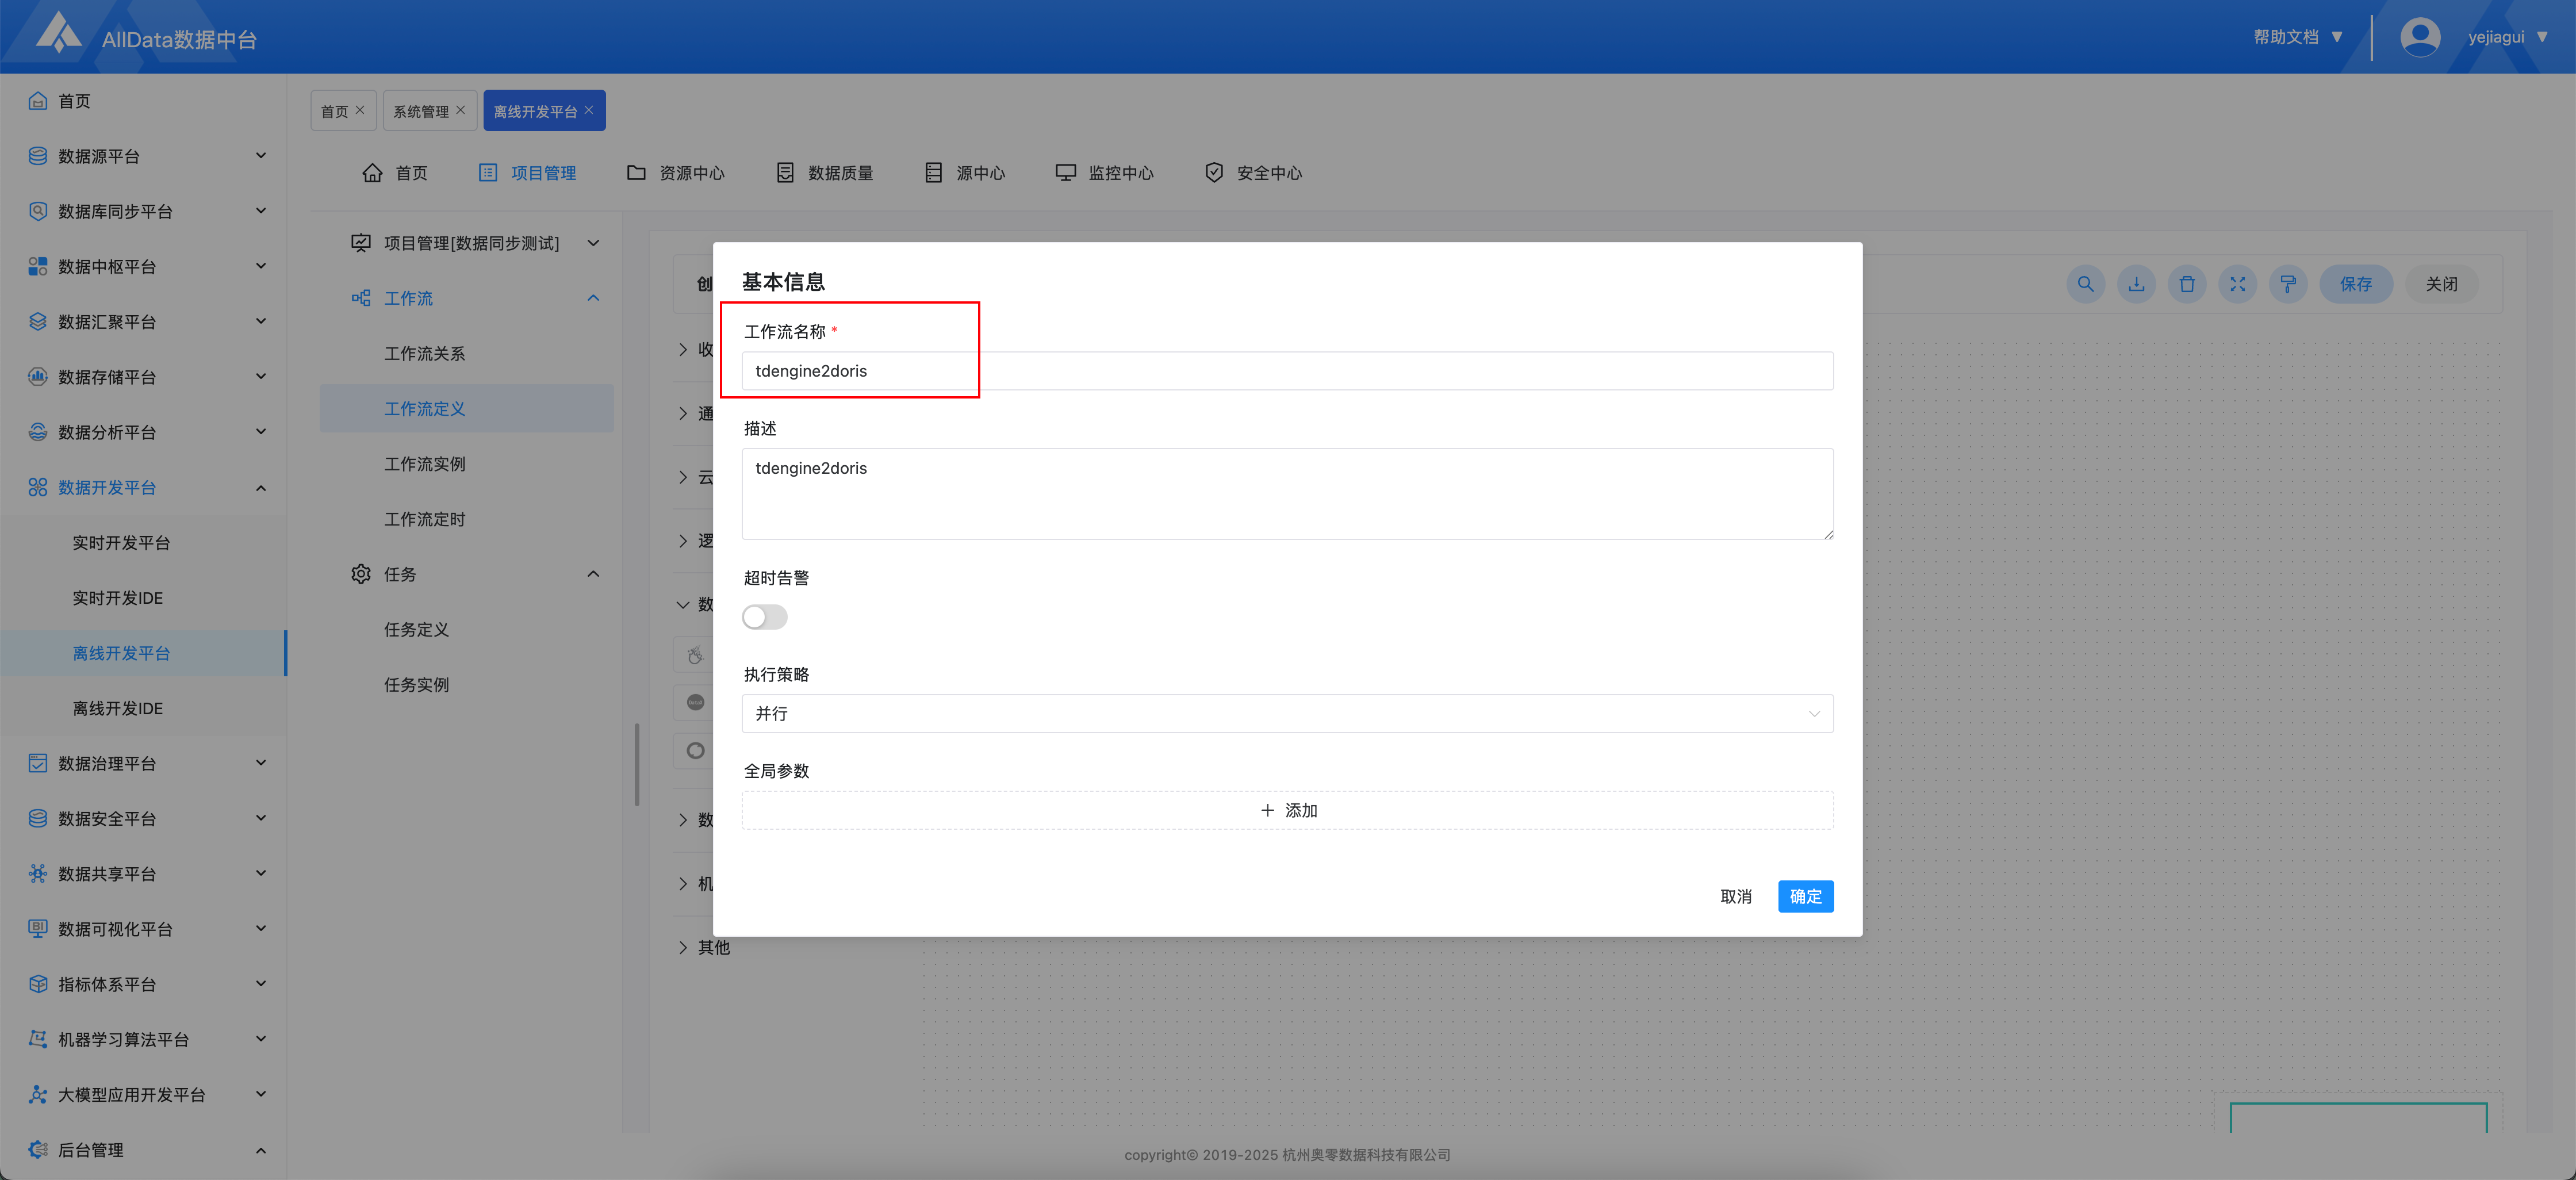
Task: Click the download icon in workflow toolbar
Action: pyautogui.click(x=2136, y=284)
